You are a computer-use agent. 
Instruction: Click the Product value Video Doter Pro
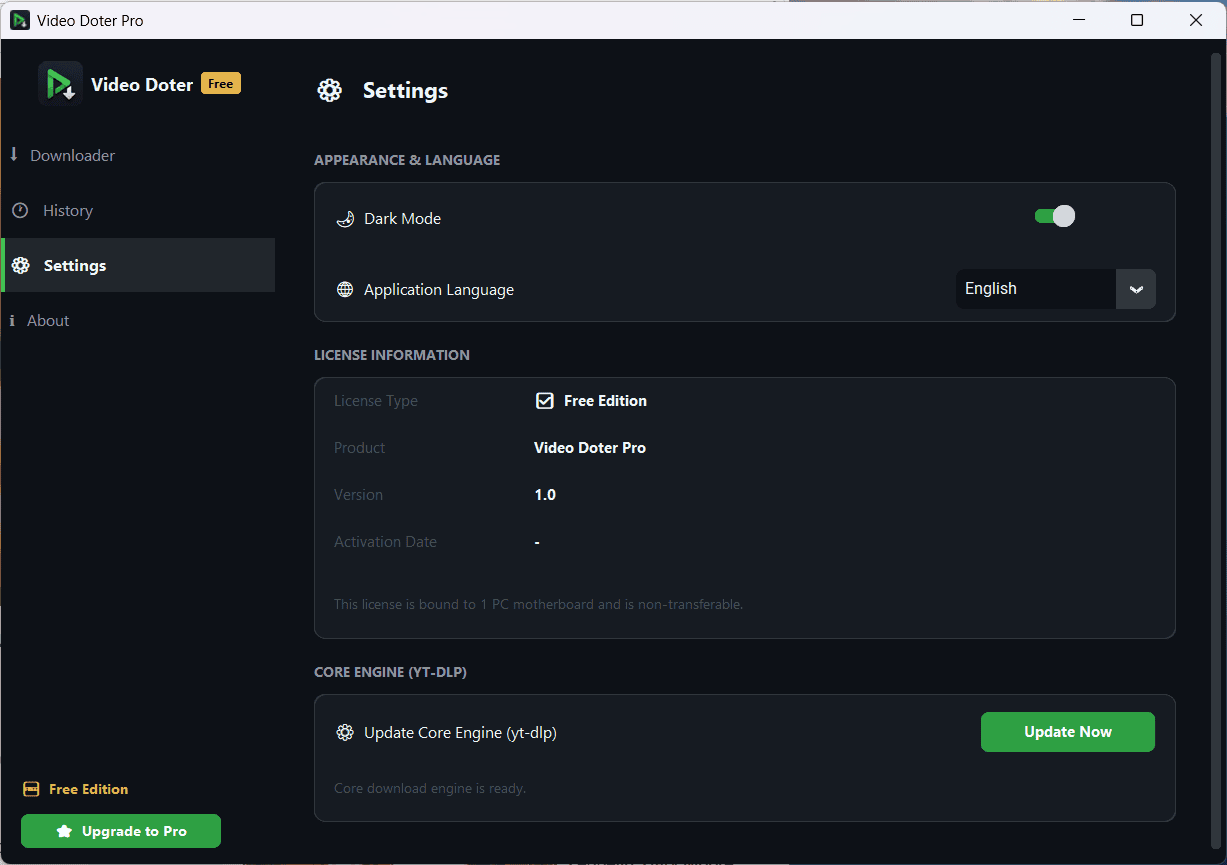coord(590,448)
